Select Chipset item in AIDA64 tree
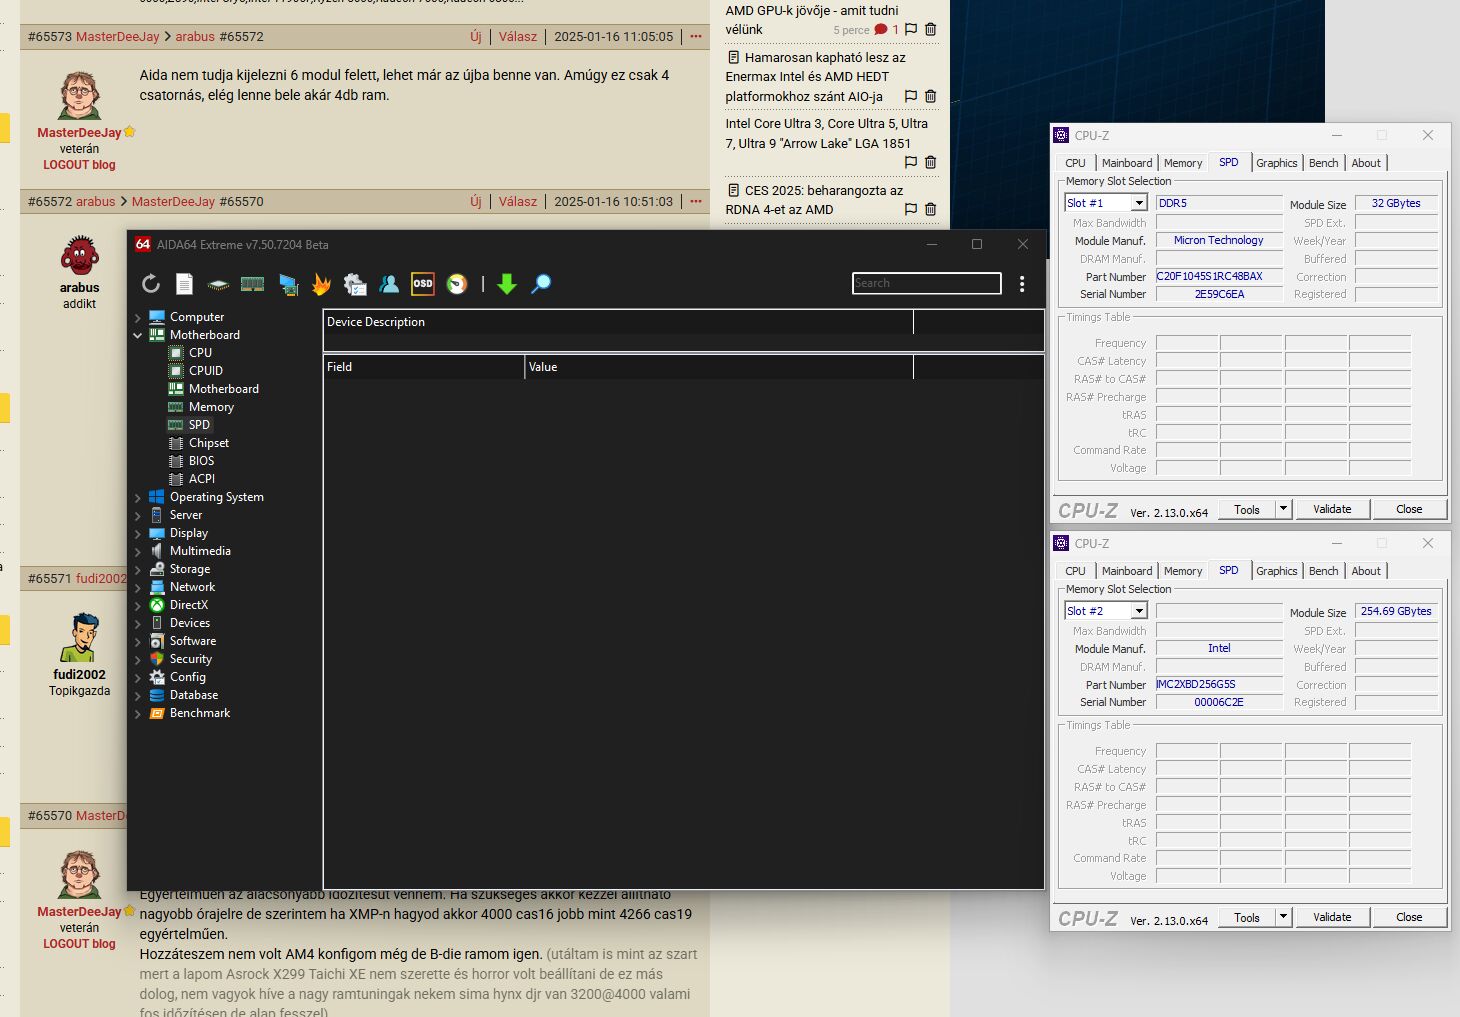The width and height of the screenshot is (1460, 1017). [x=208, y=443]
